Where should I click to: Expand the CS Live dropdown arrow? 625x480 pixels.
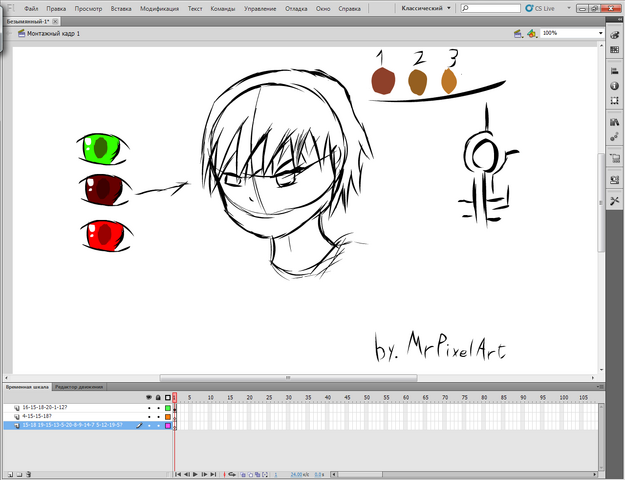click(x=569, y=8)
